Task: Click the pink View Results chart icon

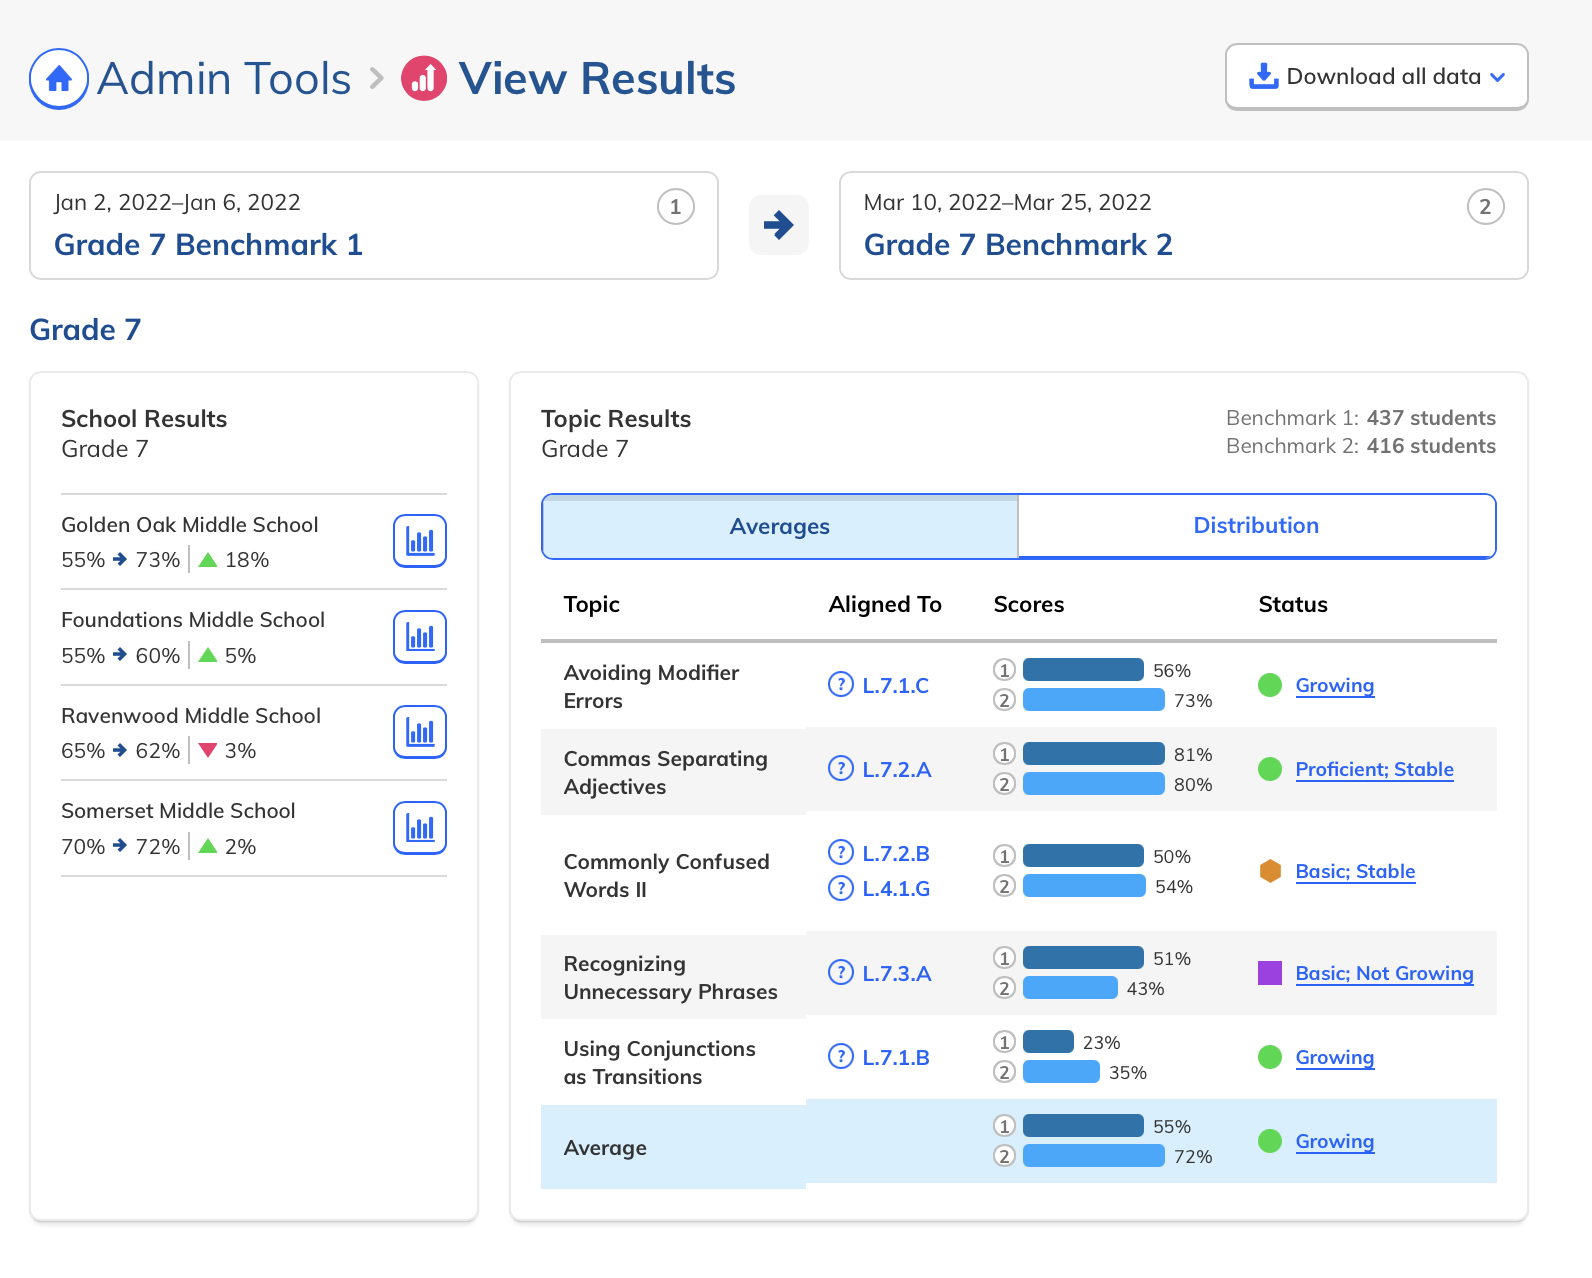Action: 424,79
